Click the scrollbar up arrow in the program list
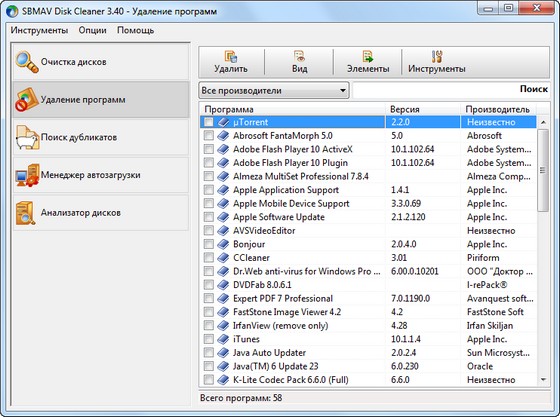560x417 pixels. [x=543, y=122]
